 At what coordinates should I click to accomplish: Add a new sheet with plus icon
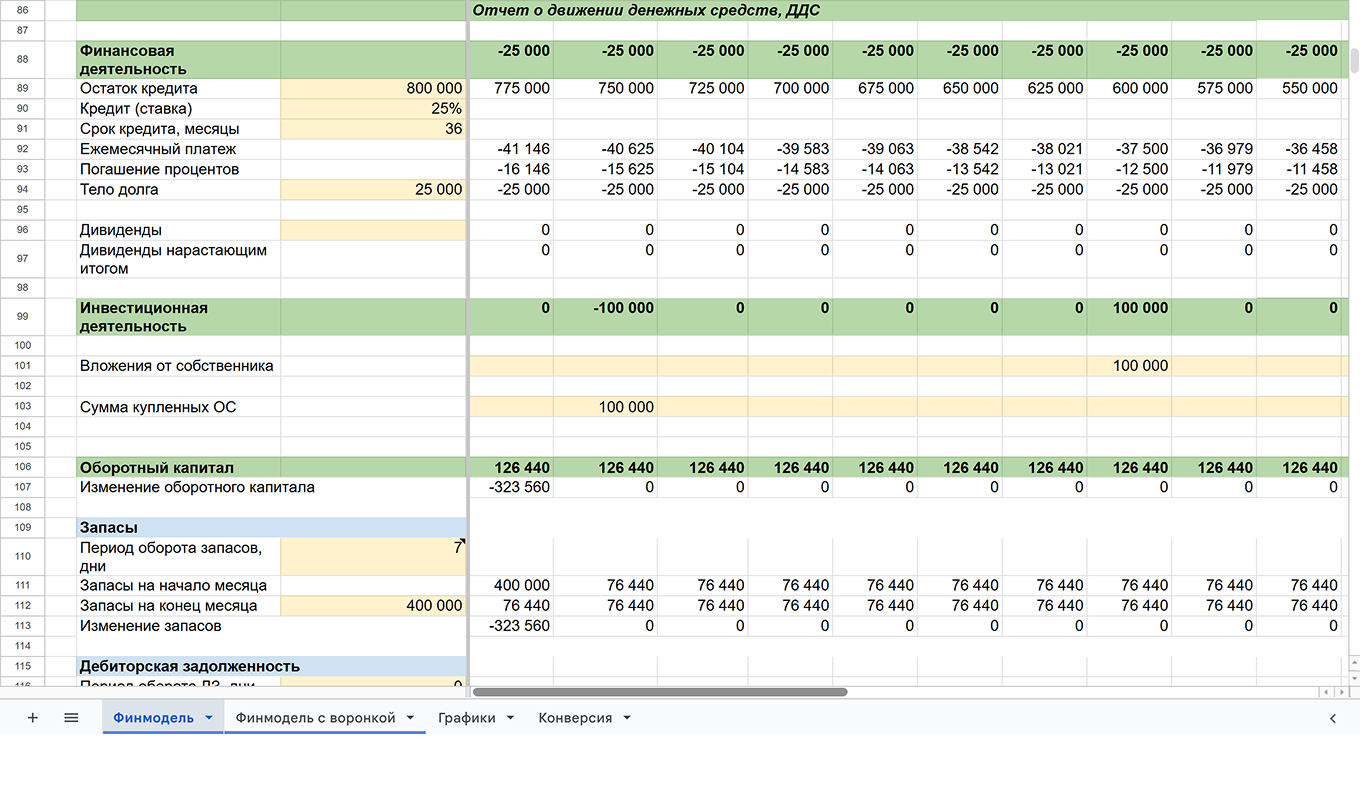point(32,718)
